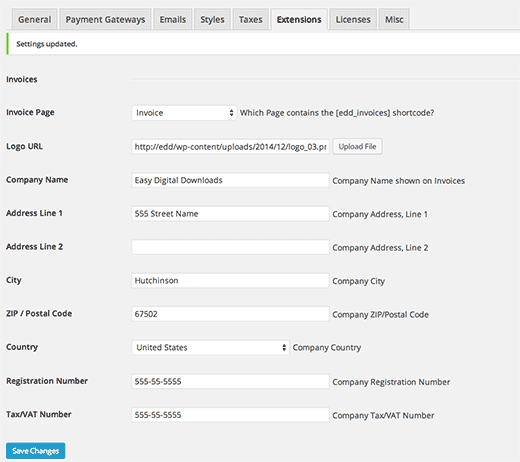Click the 'Logo URL' label

coord(24,146)
